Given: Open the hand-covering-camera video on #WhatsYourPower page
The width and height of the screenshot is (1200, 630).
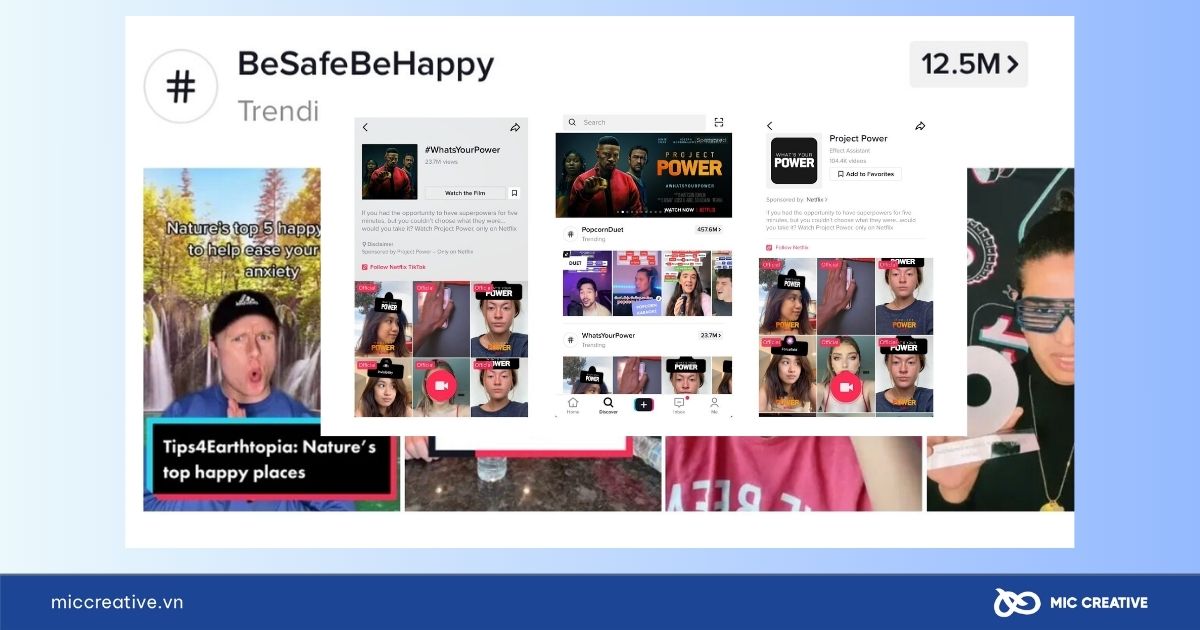Looking at the screenshot, I should 441,319.
